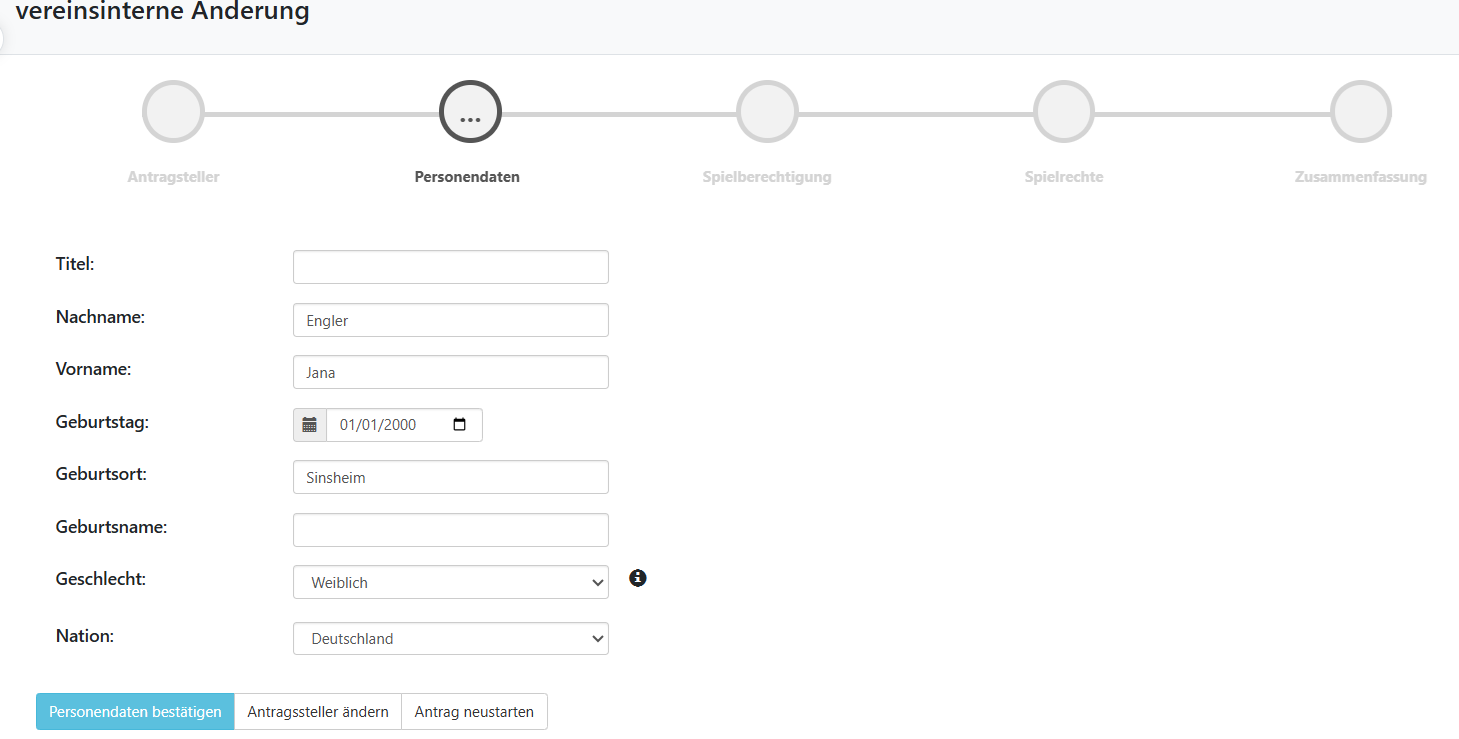Click the Antragssteller ändern button
The image size is (1459, 739).
[318, 712]
